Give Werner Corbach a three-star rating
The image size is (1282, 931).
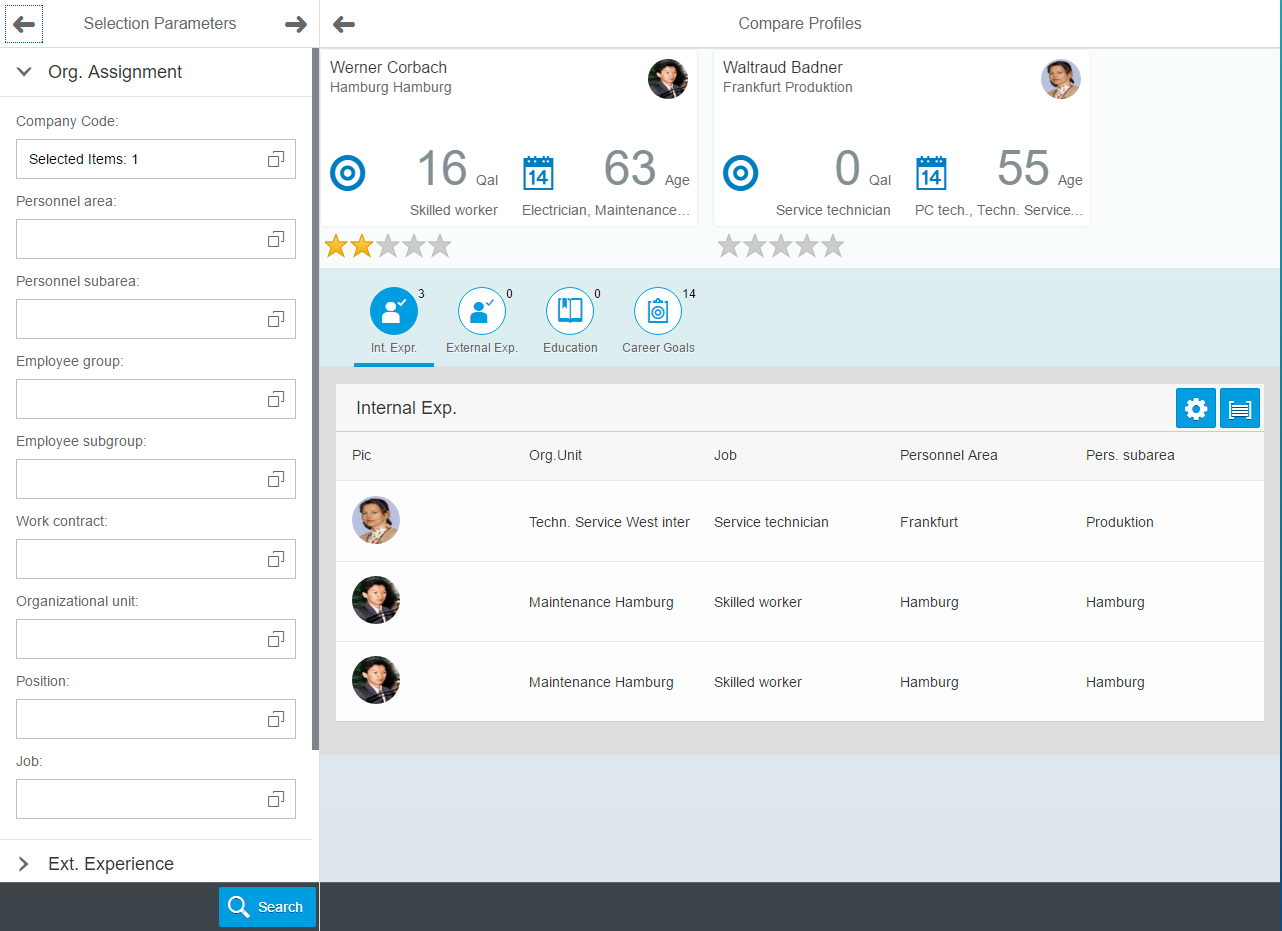click(x=388, y=244)
